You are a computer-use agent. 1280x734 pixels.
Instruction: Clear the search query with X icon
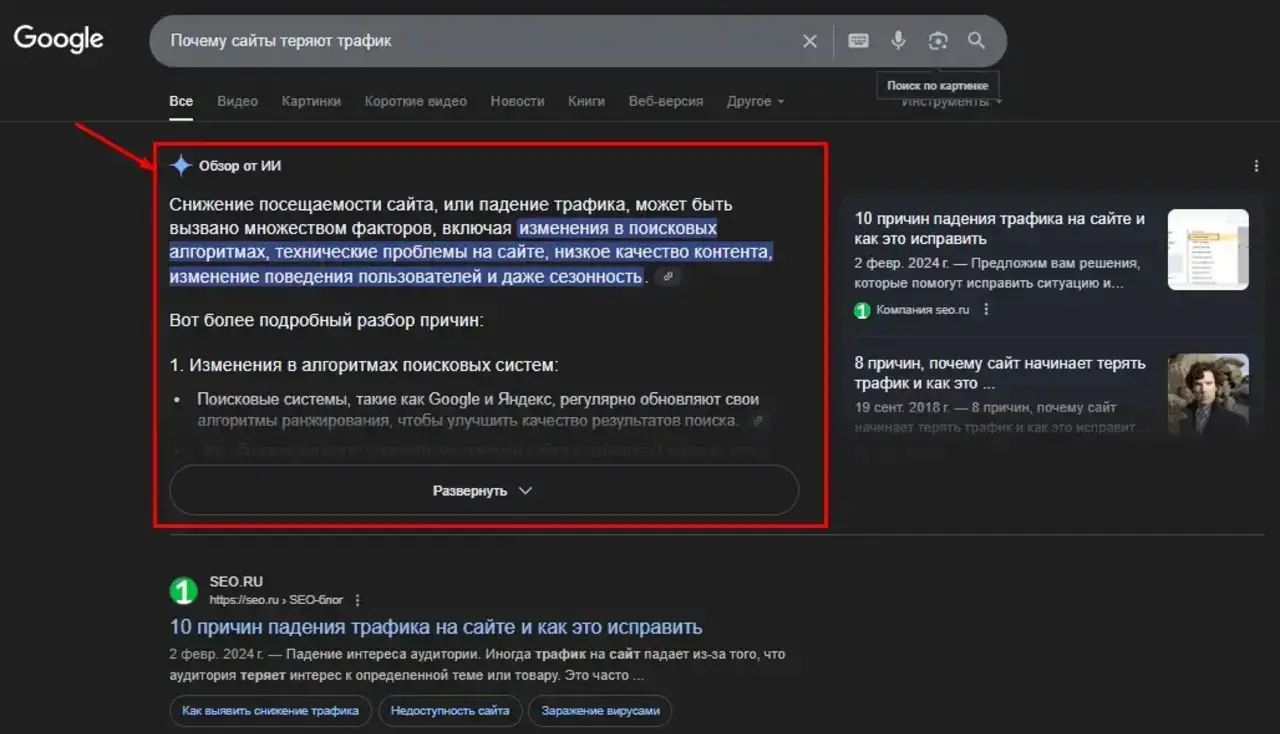809,41
